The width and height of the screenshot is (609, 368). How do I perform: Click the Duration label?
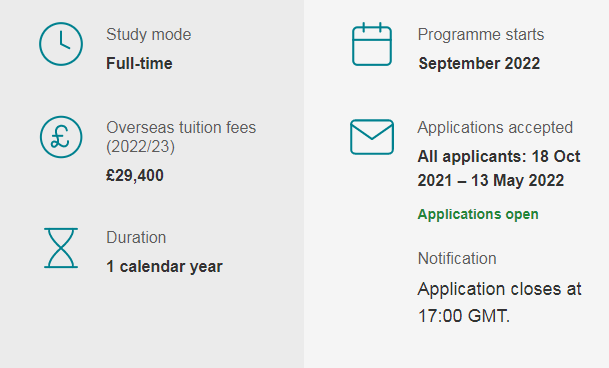pos(136,237)
